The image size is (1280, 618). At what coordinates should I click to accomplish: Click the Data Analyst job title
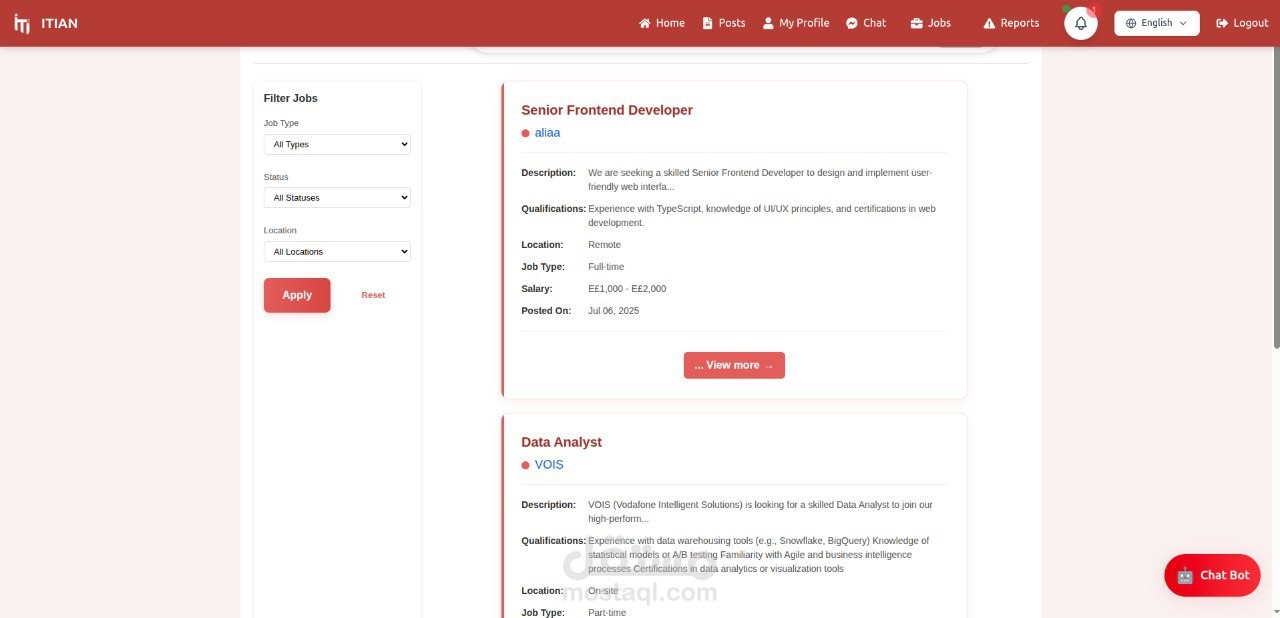pyautogui.click(x=561, y=442)
